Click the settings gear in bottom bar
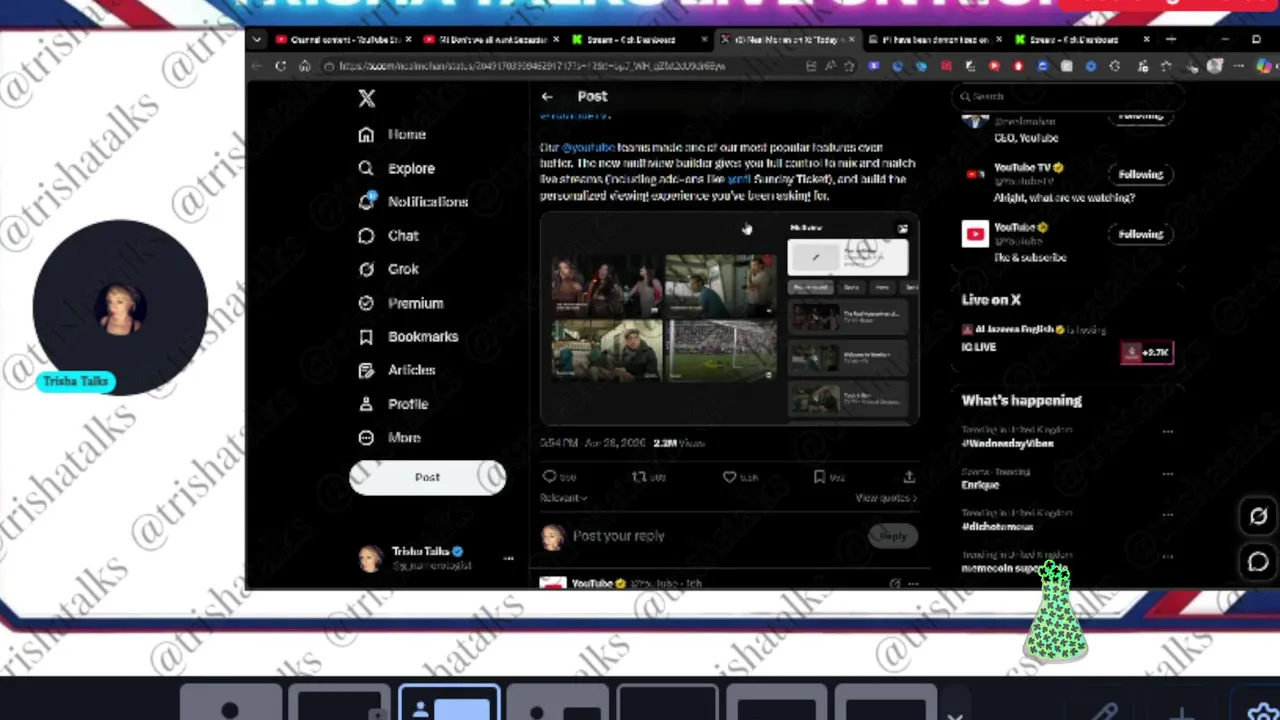 1261,711
